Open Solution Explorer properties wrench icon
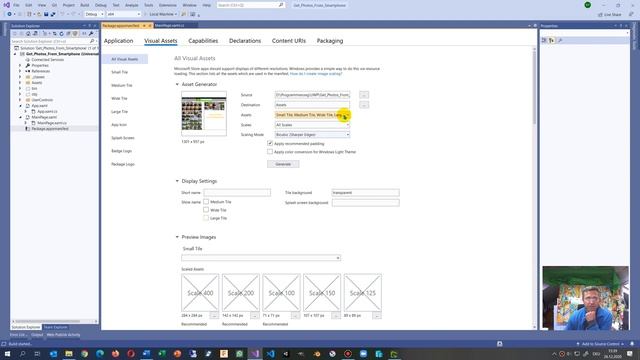 [91, 33]
